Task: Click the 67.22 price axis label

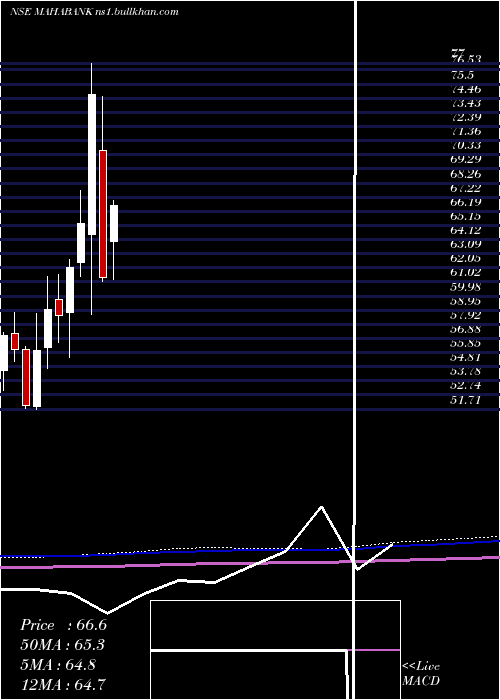Action: [466, 188]
